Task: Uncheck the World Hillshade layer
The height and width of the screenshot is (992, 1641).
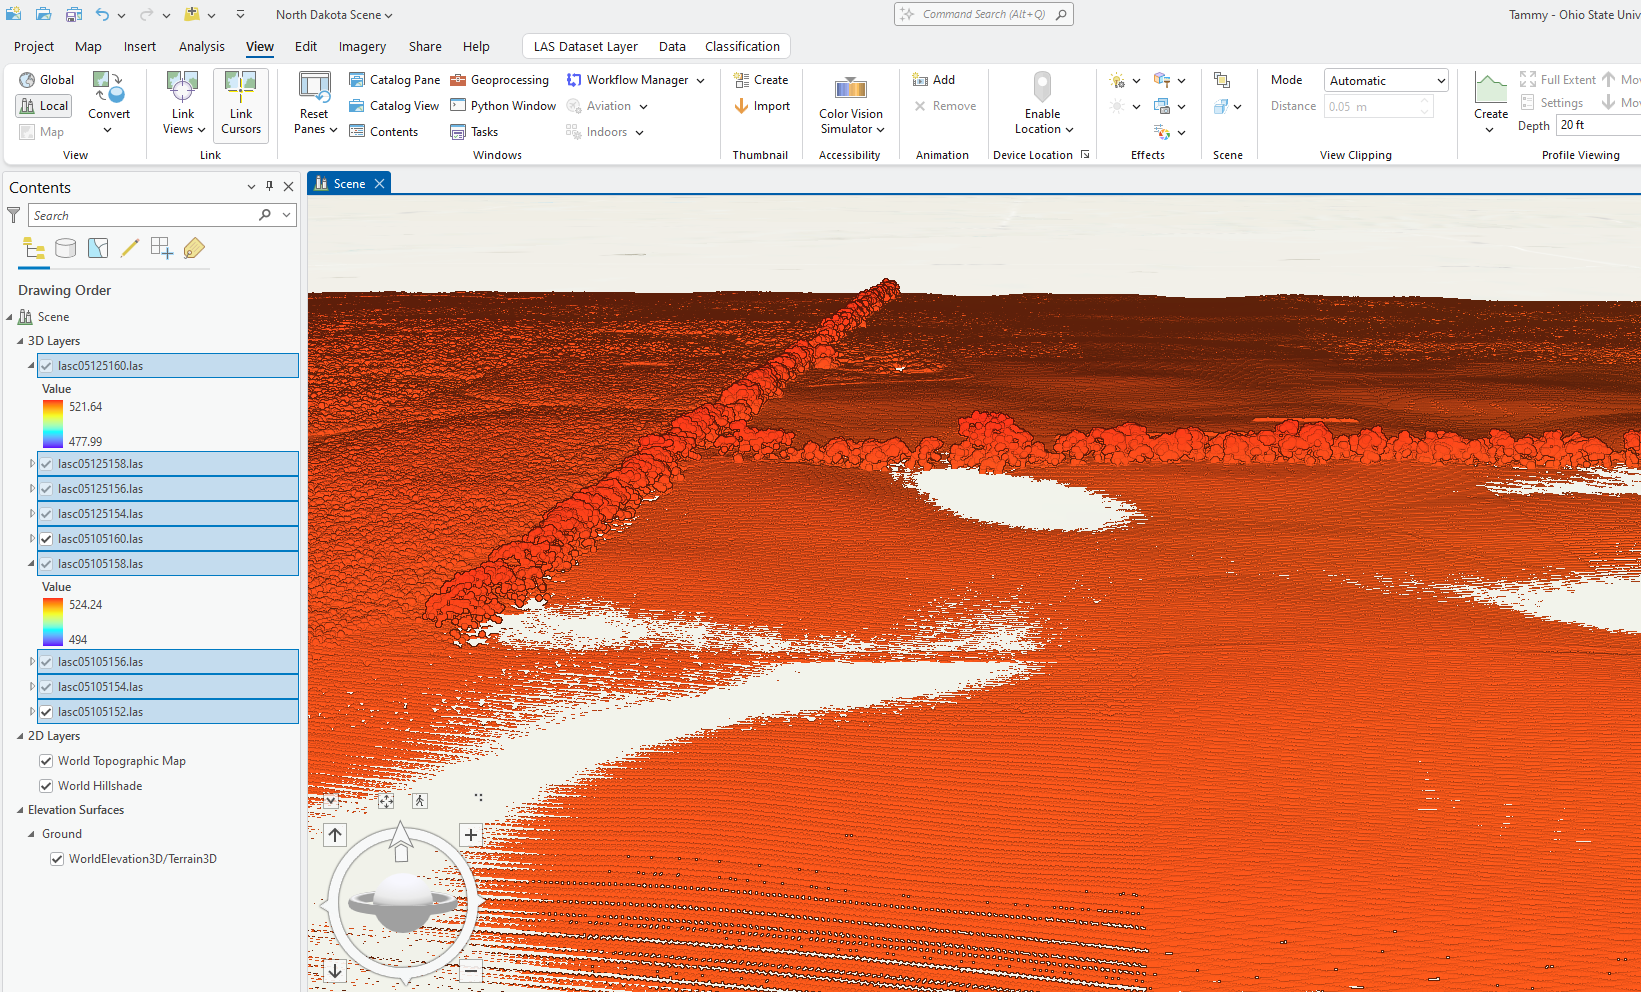Action: 46,786
